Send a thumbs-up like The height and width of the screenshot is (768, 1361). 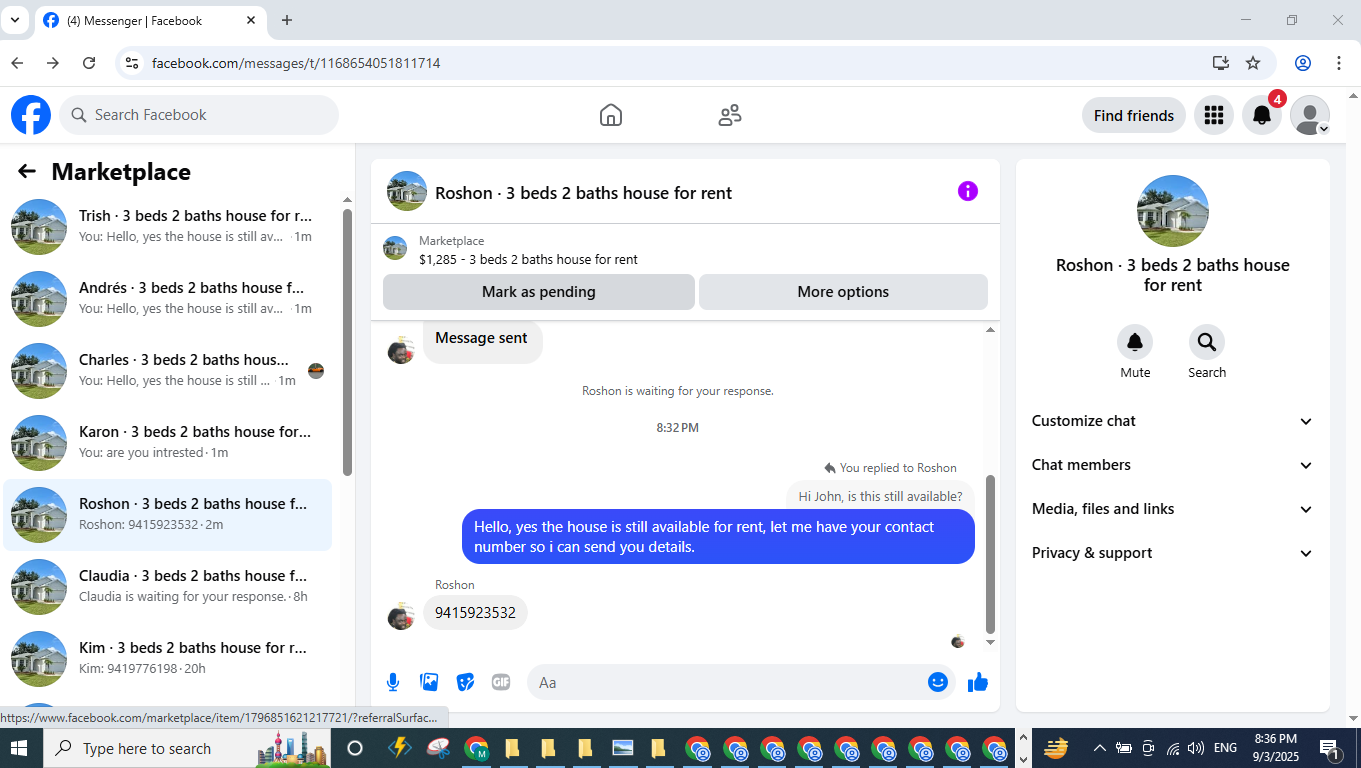[x=978, y=682]
